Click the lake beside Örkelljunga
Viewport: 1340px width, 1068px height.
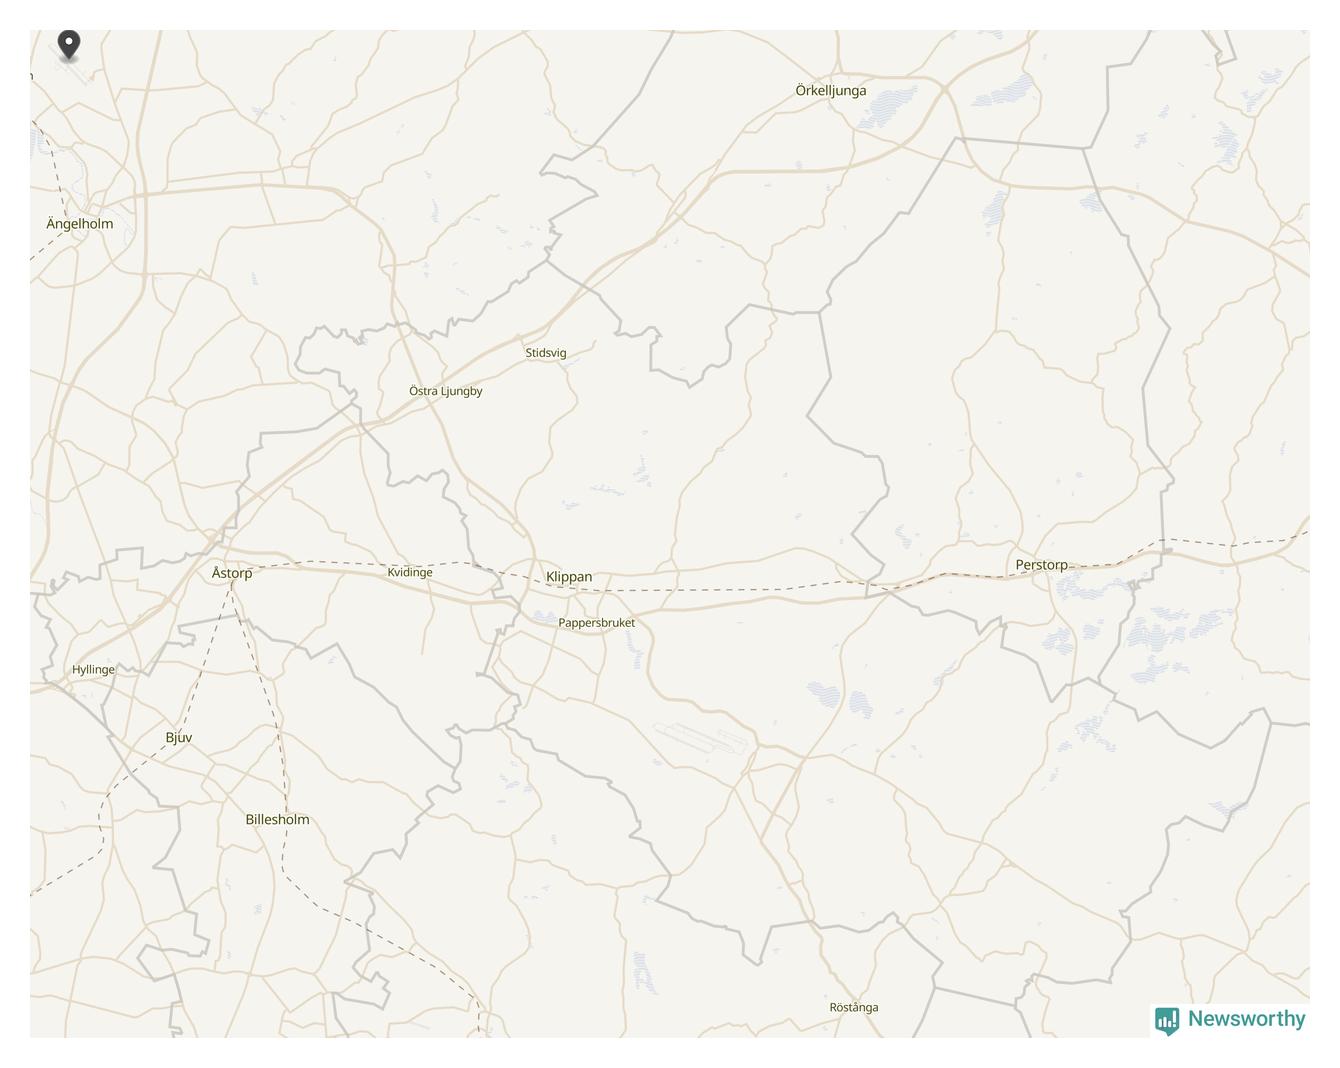click(889, 105)
